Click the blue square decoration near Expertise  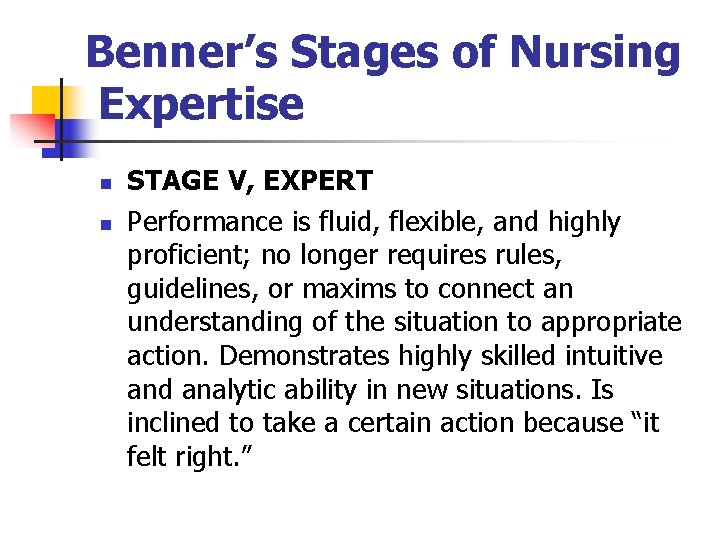pyautogui.click(x=72, y=128)
